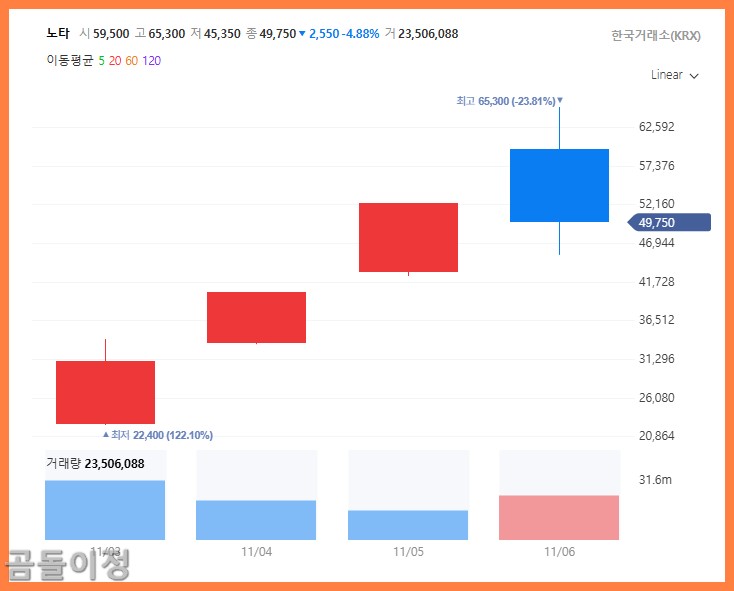Click the 31.6m volume axis label
The width and height of the screenshot is (734, 591).
pos(655,480)
